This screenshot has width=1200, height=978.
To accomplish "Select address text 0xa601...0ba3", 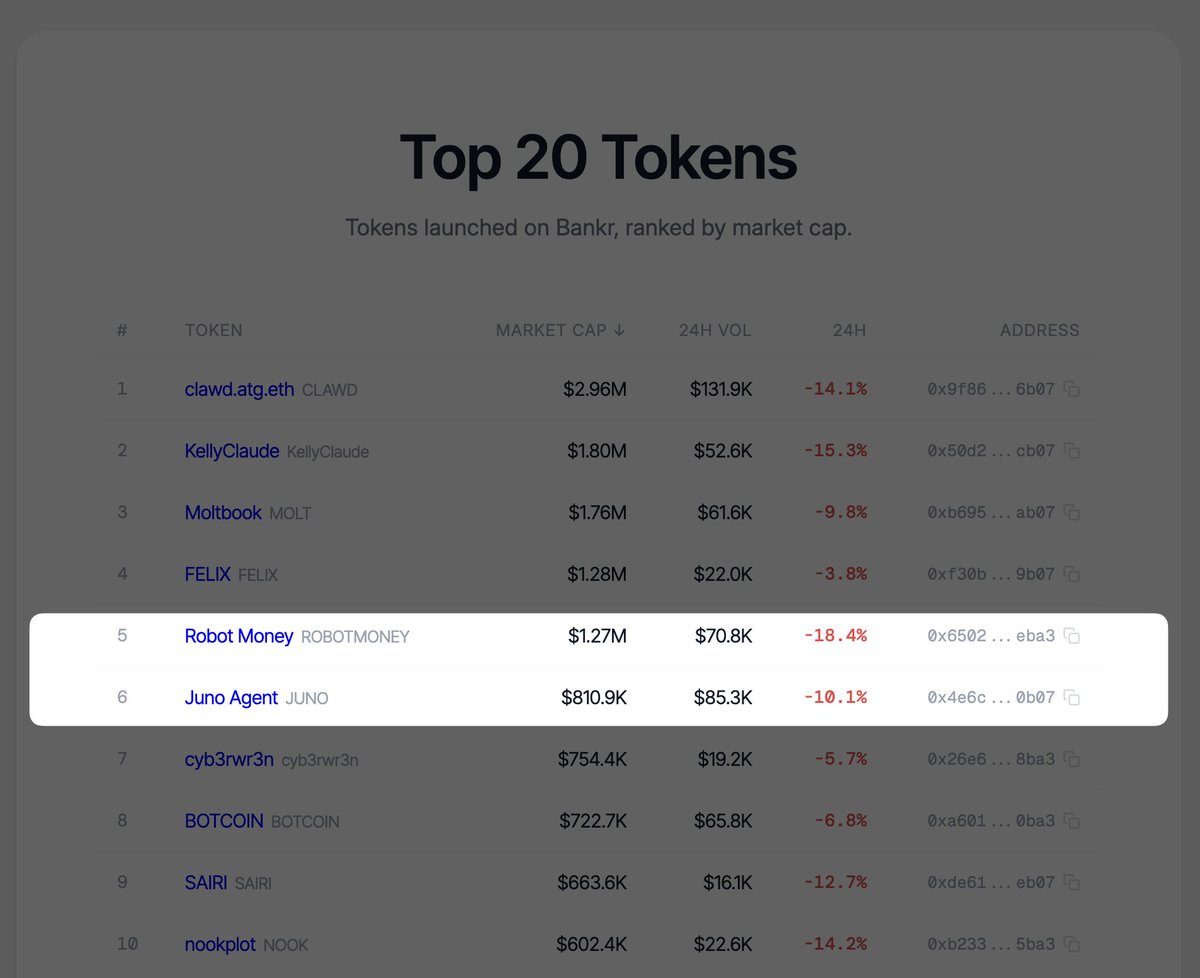I will coord(991,821).
